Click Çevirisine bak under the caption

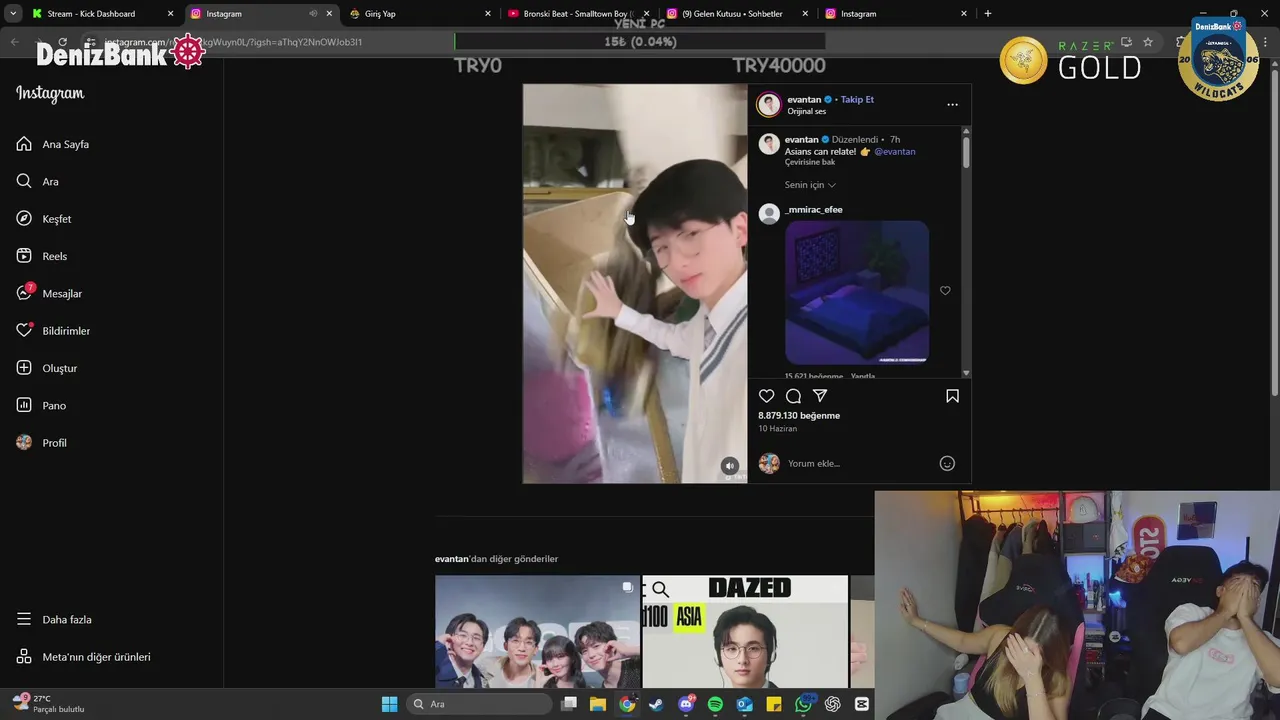810,162
